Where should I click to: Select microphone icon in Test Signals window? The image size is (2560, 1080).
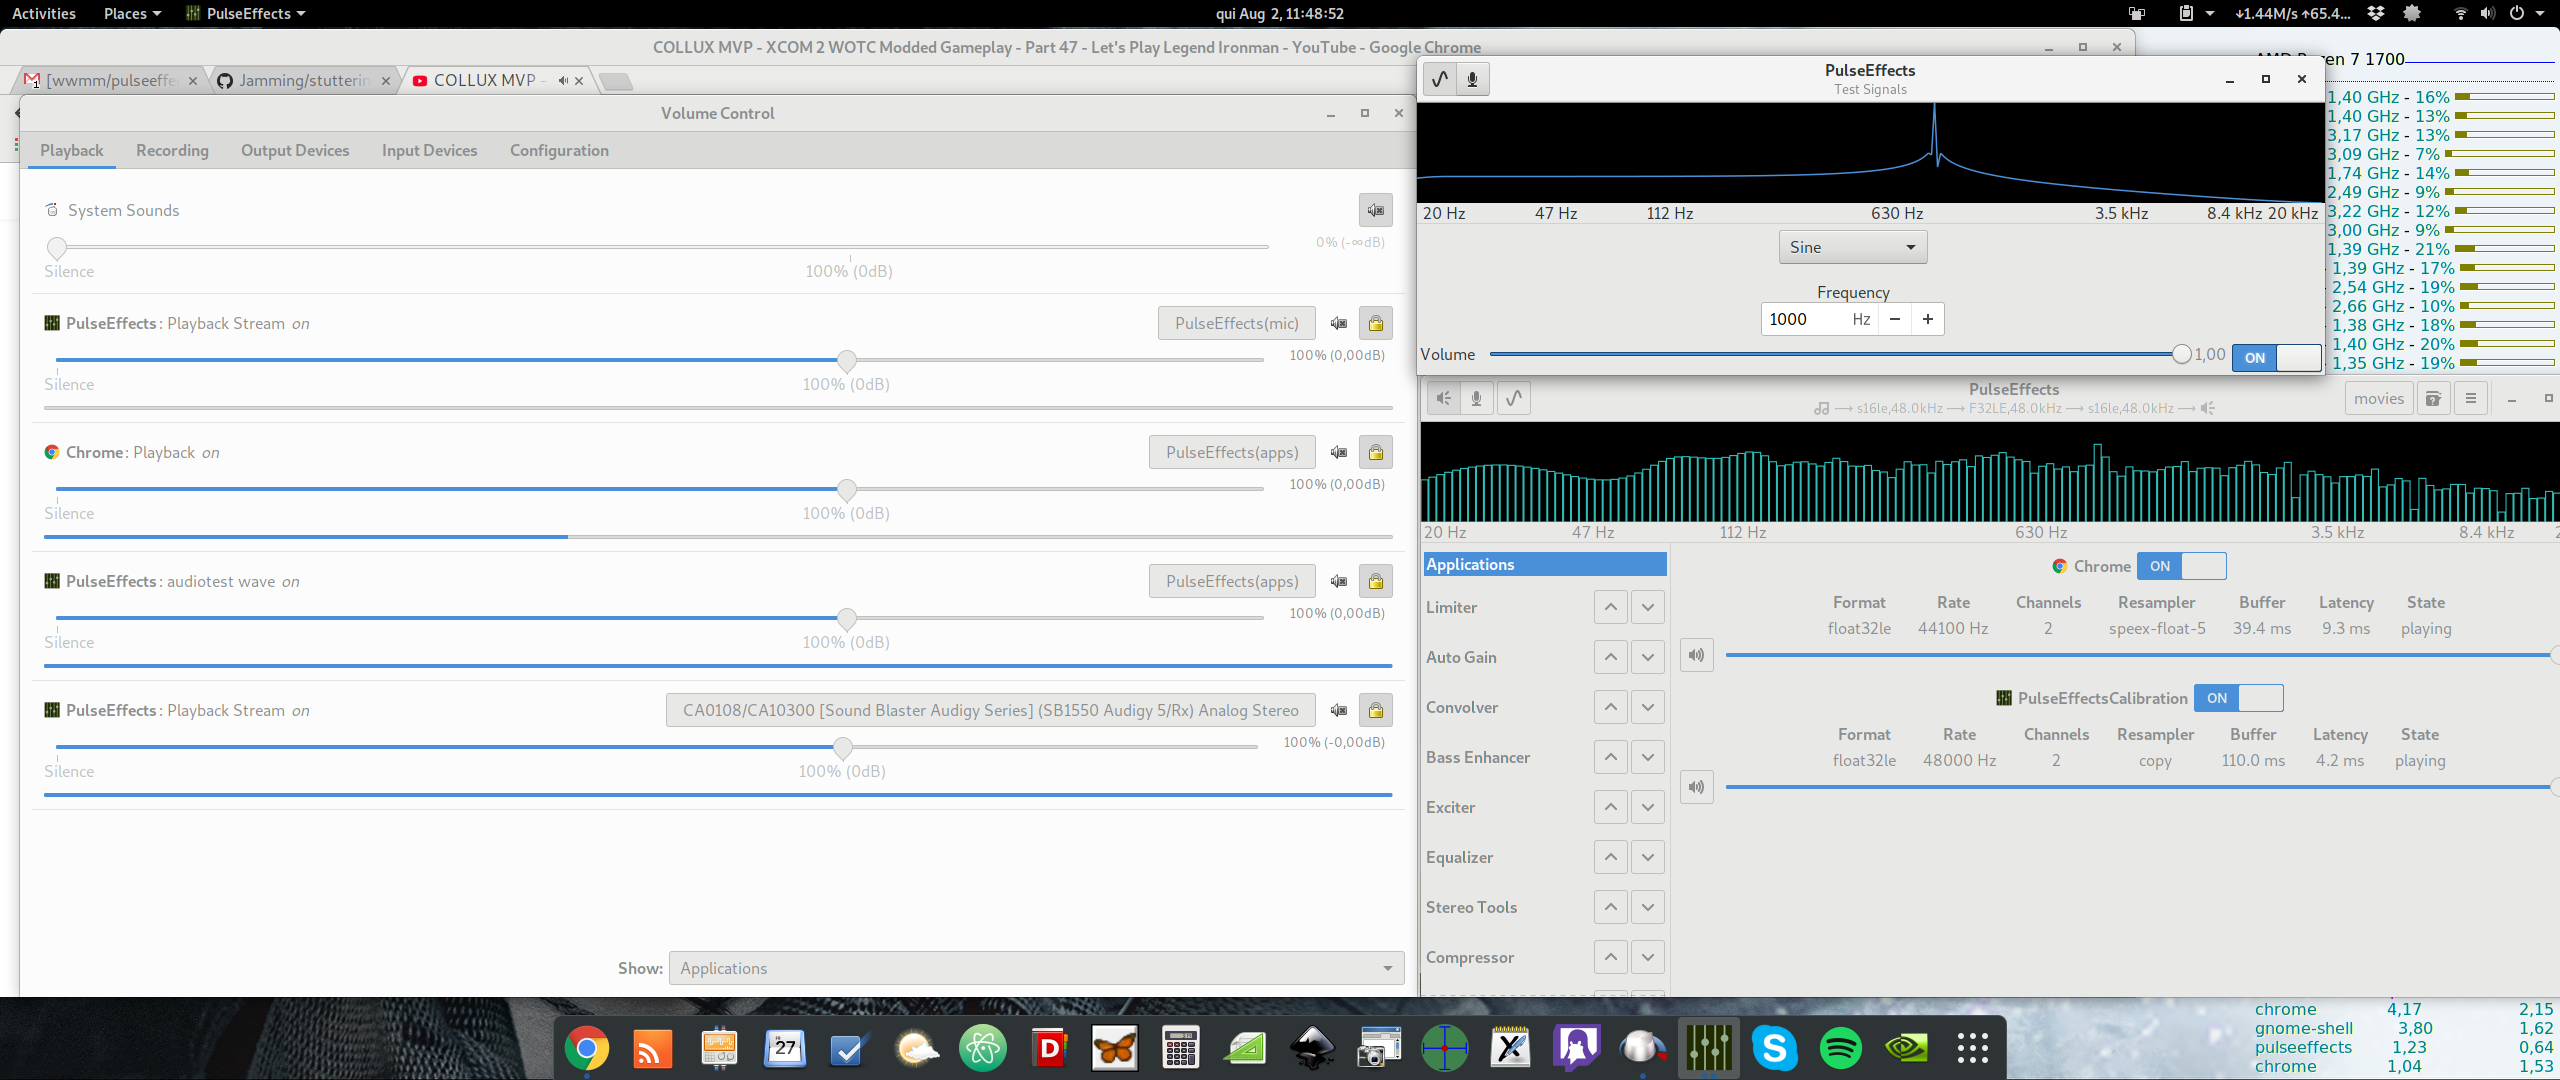click(1473, 79)
